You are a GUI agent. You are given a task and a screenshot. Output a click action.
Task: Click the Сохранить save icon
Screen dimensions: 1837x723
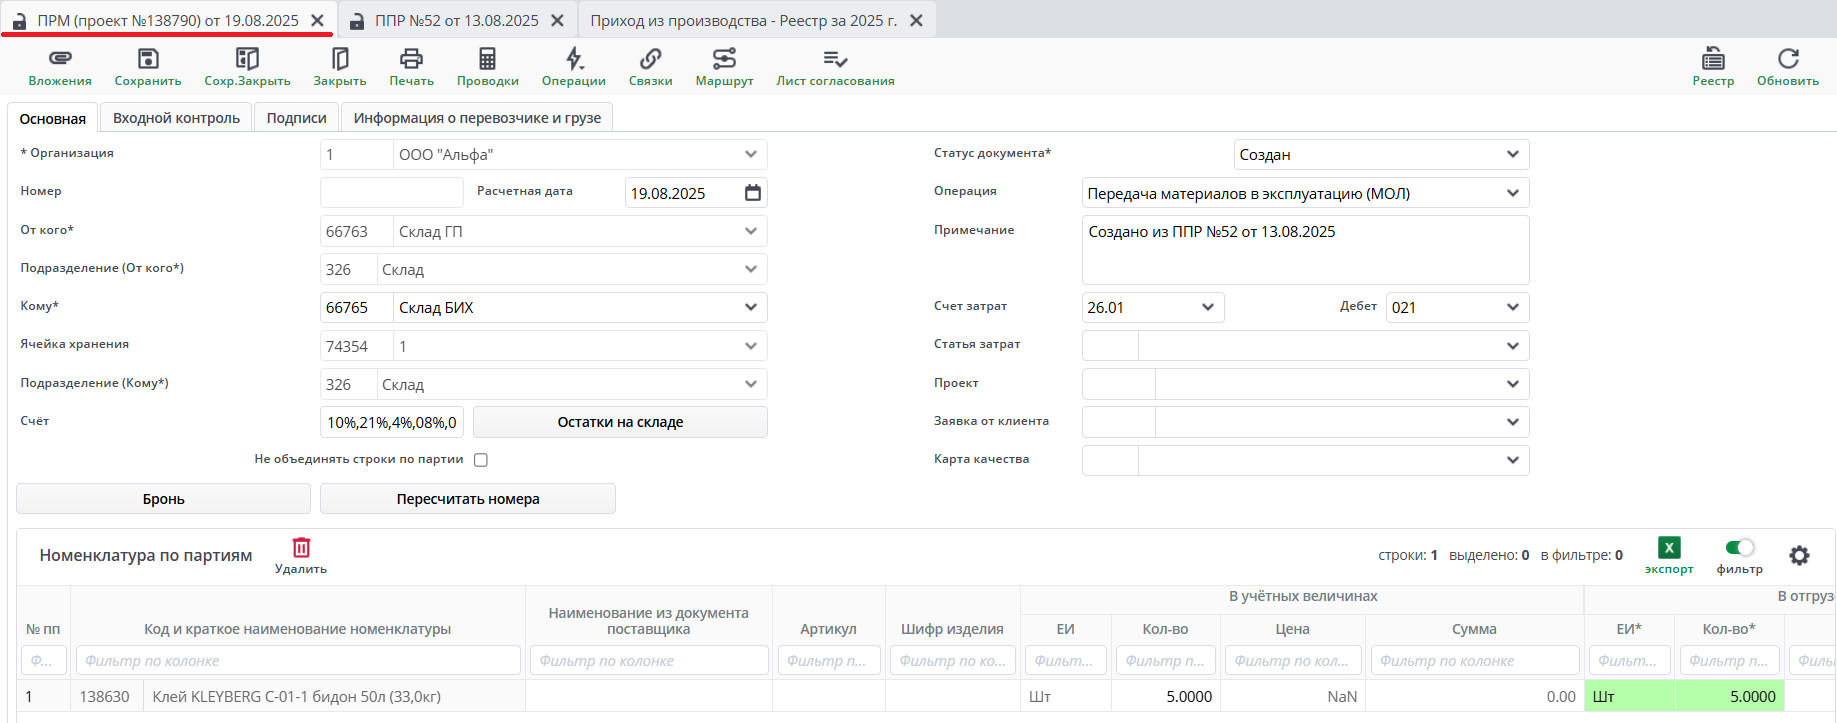tap(148, 59)
